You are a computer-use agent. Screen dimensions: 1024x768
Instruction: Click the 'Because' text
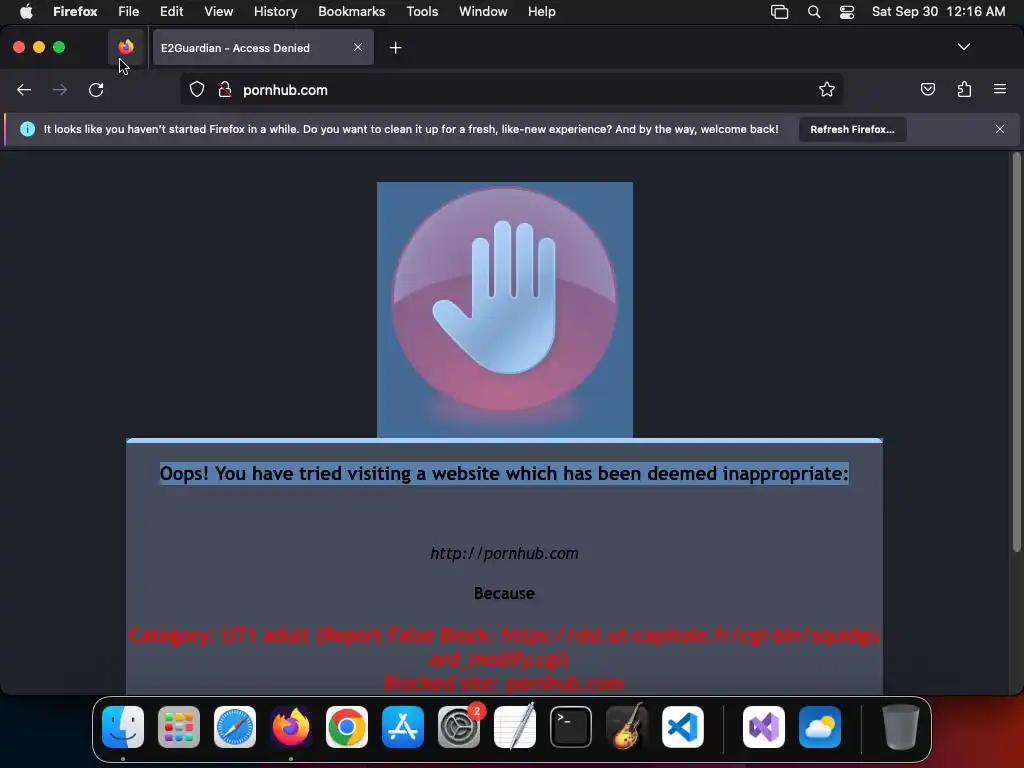coord(504,593)
